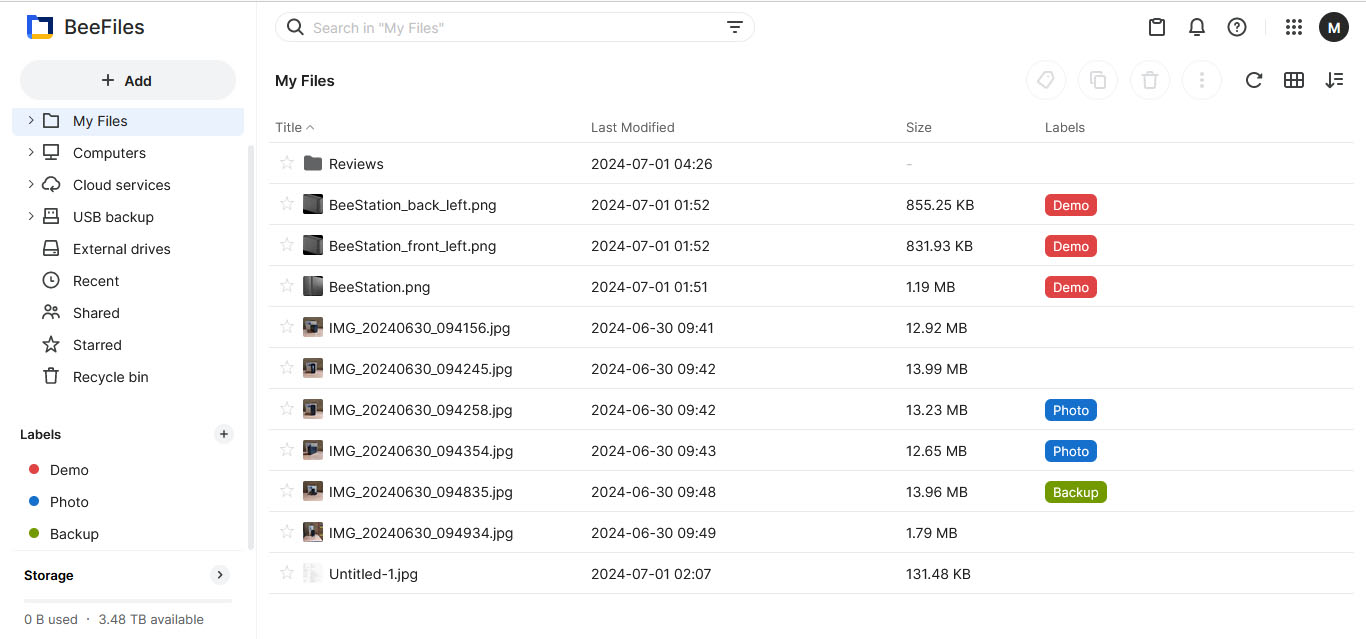This screenshot has width=1366, height=639.
Task: Open the notifications bell
Action: click(1197, 28)
